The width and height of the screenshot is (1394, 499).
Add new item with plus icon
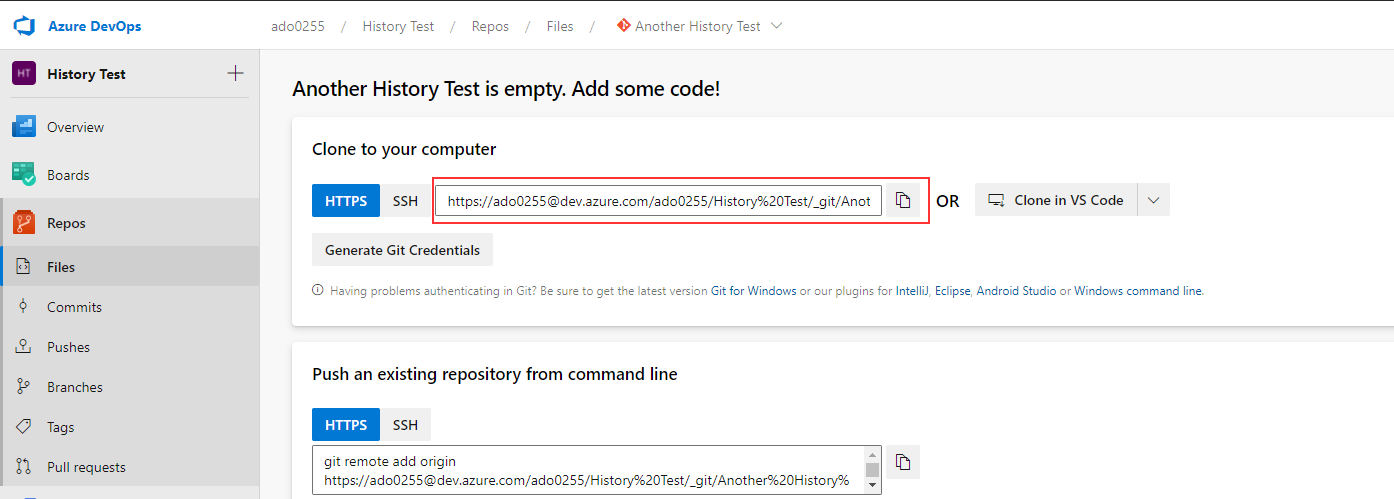pyautogui.click(x=235, y=73)
